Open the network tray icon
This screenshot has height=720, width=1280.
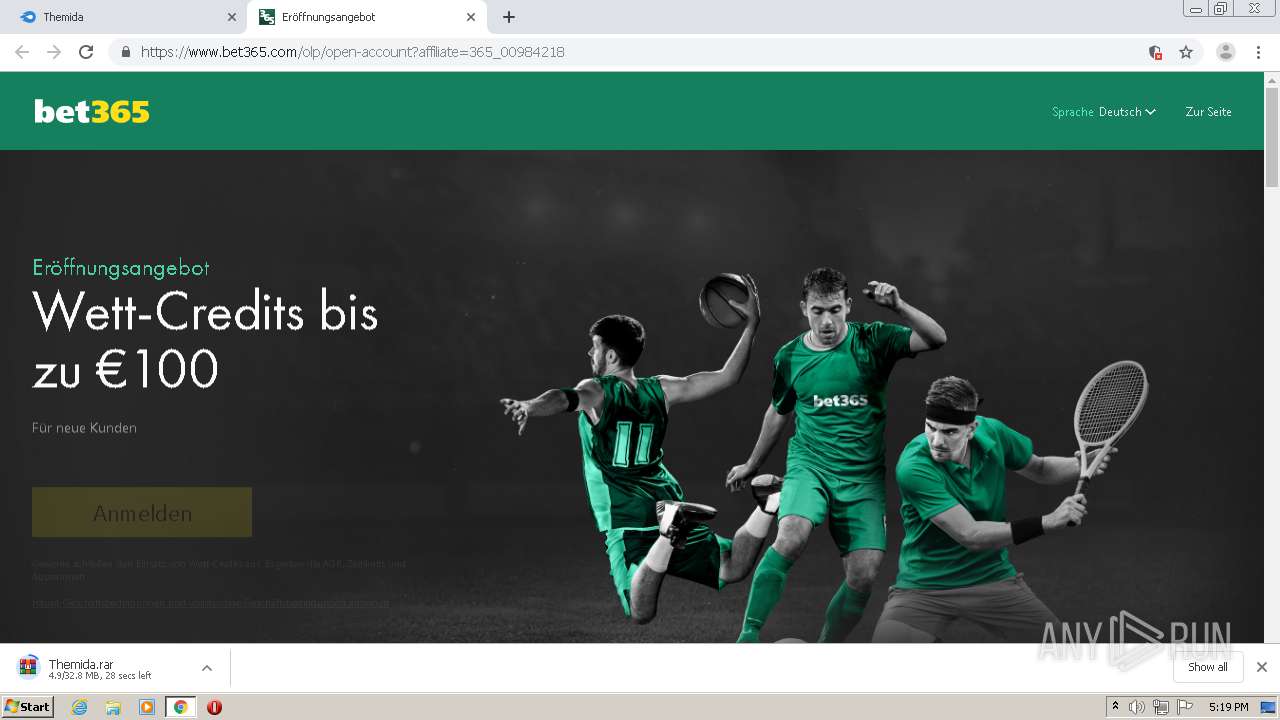1161,707
